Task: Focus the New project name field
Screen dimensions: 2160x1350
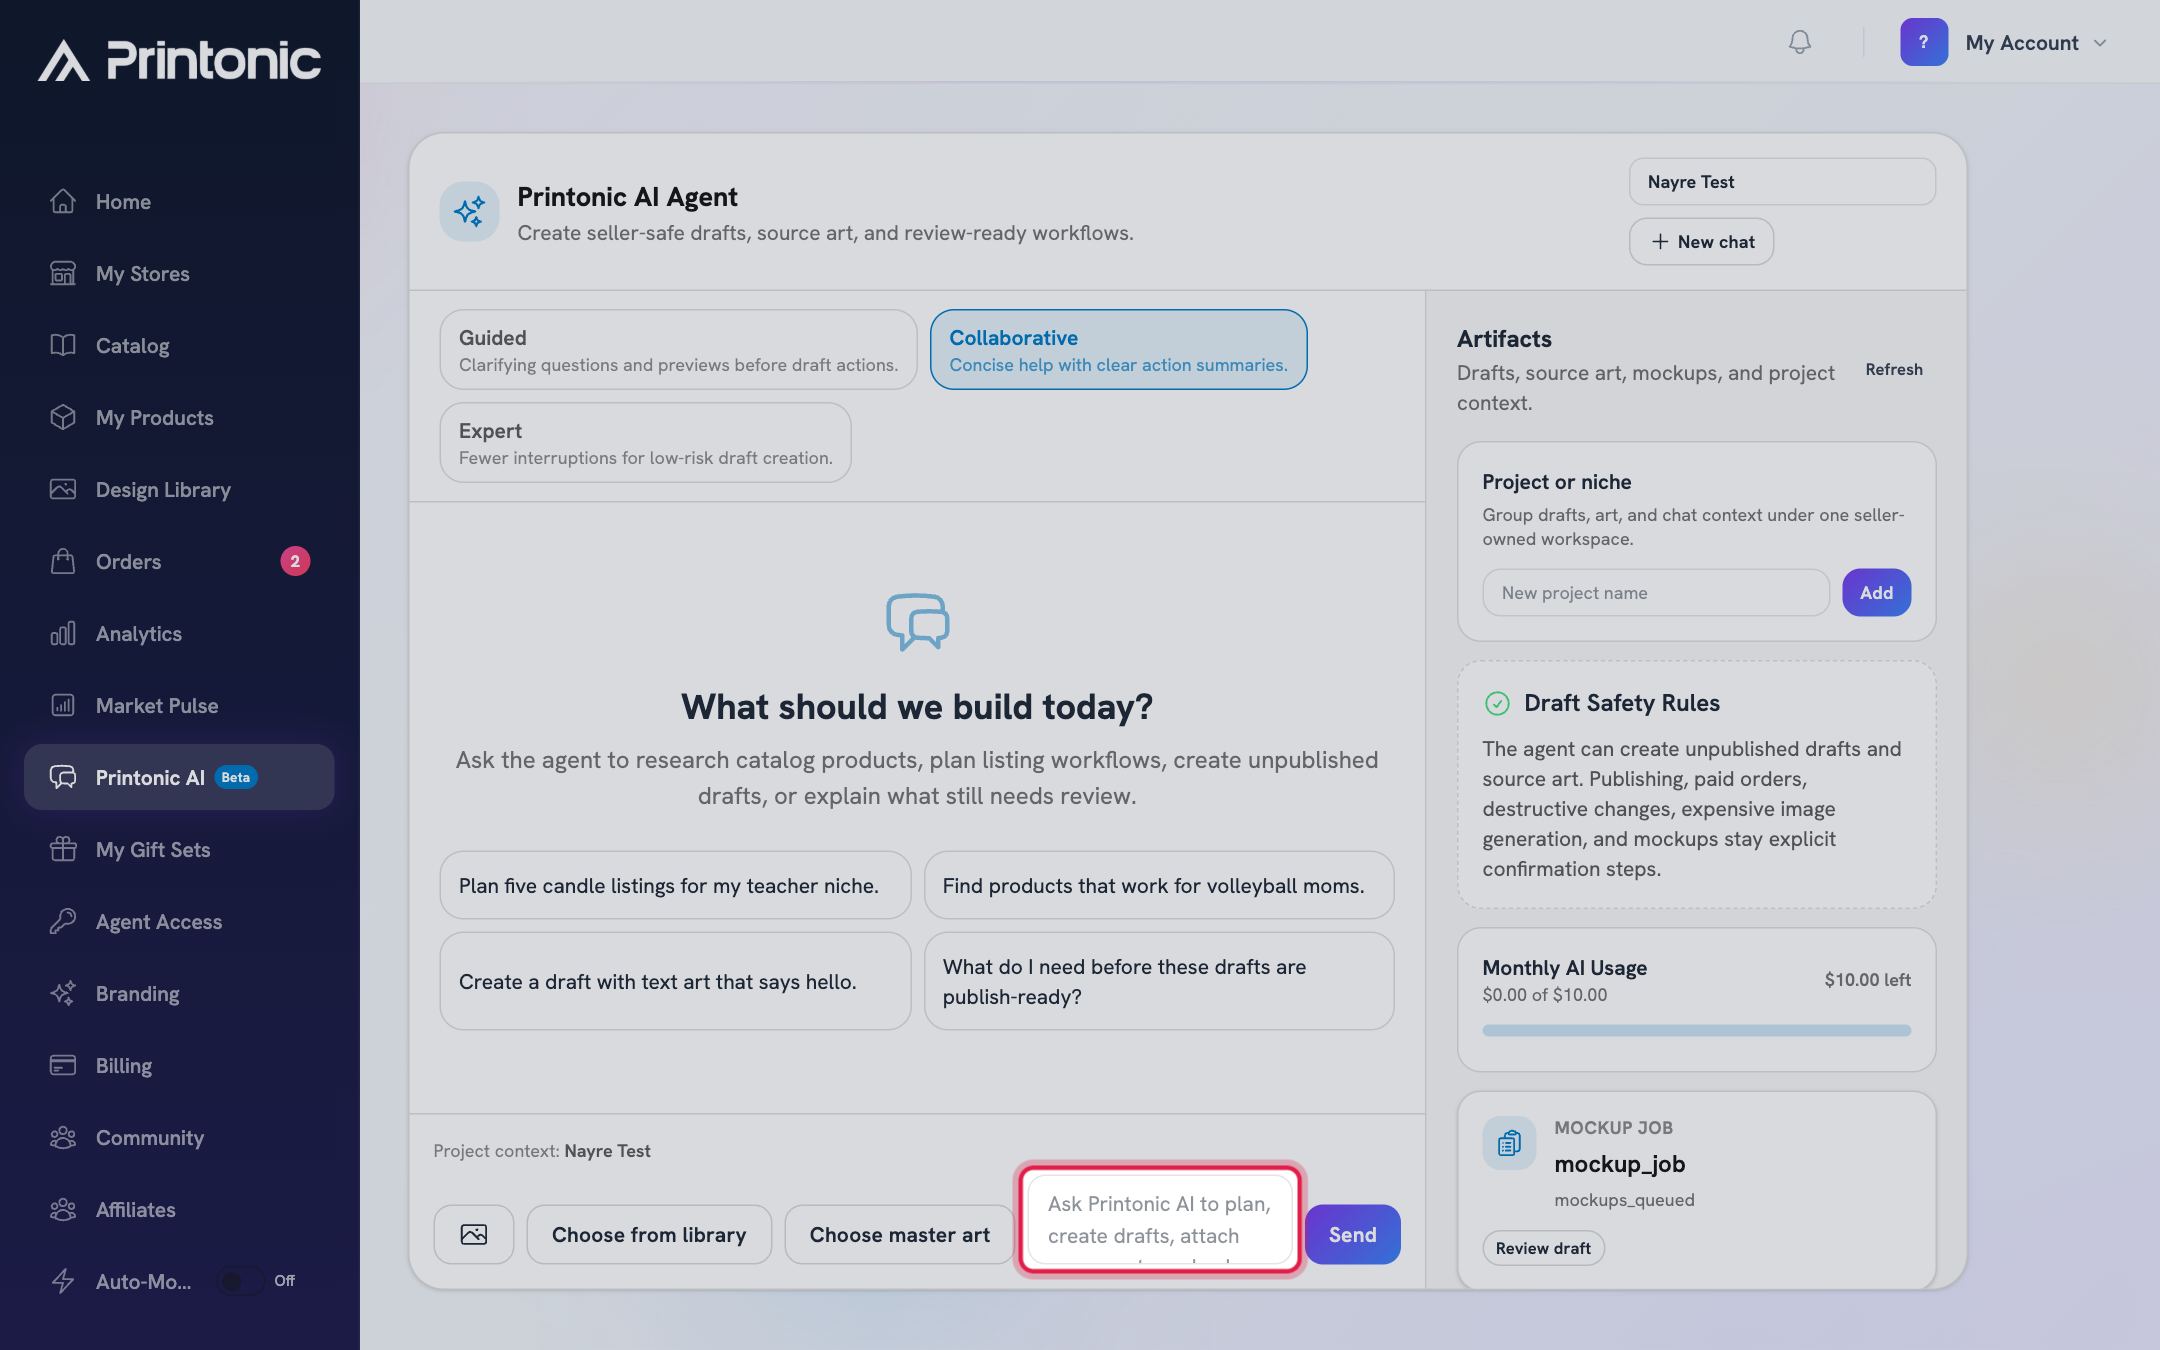Action: [1656, 593]
